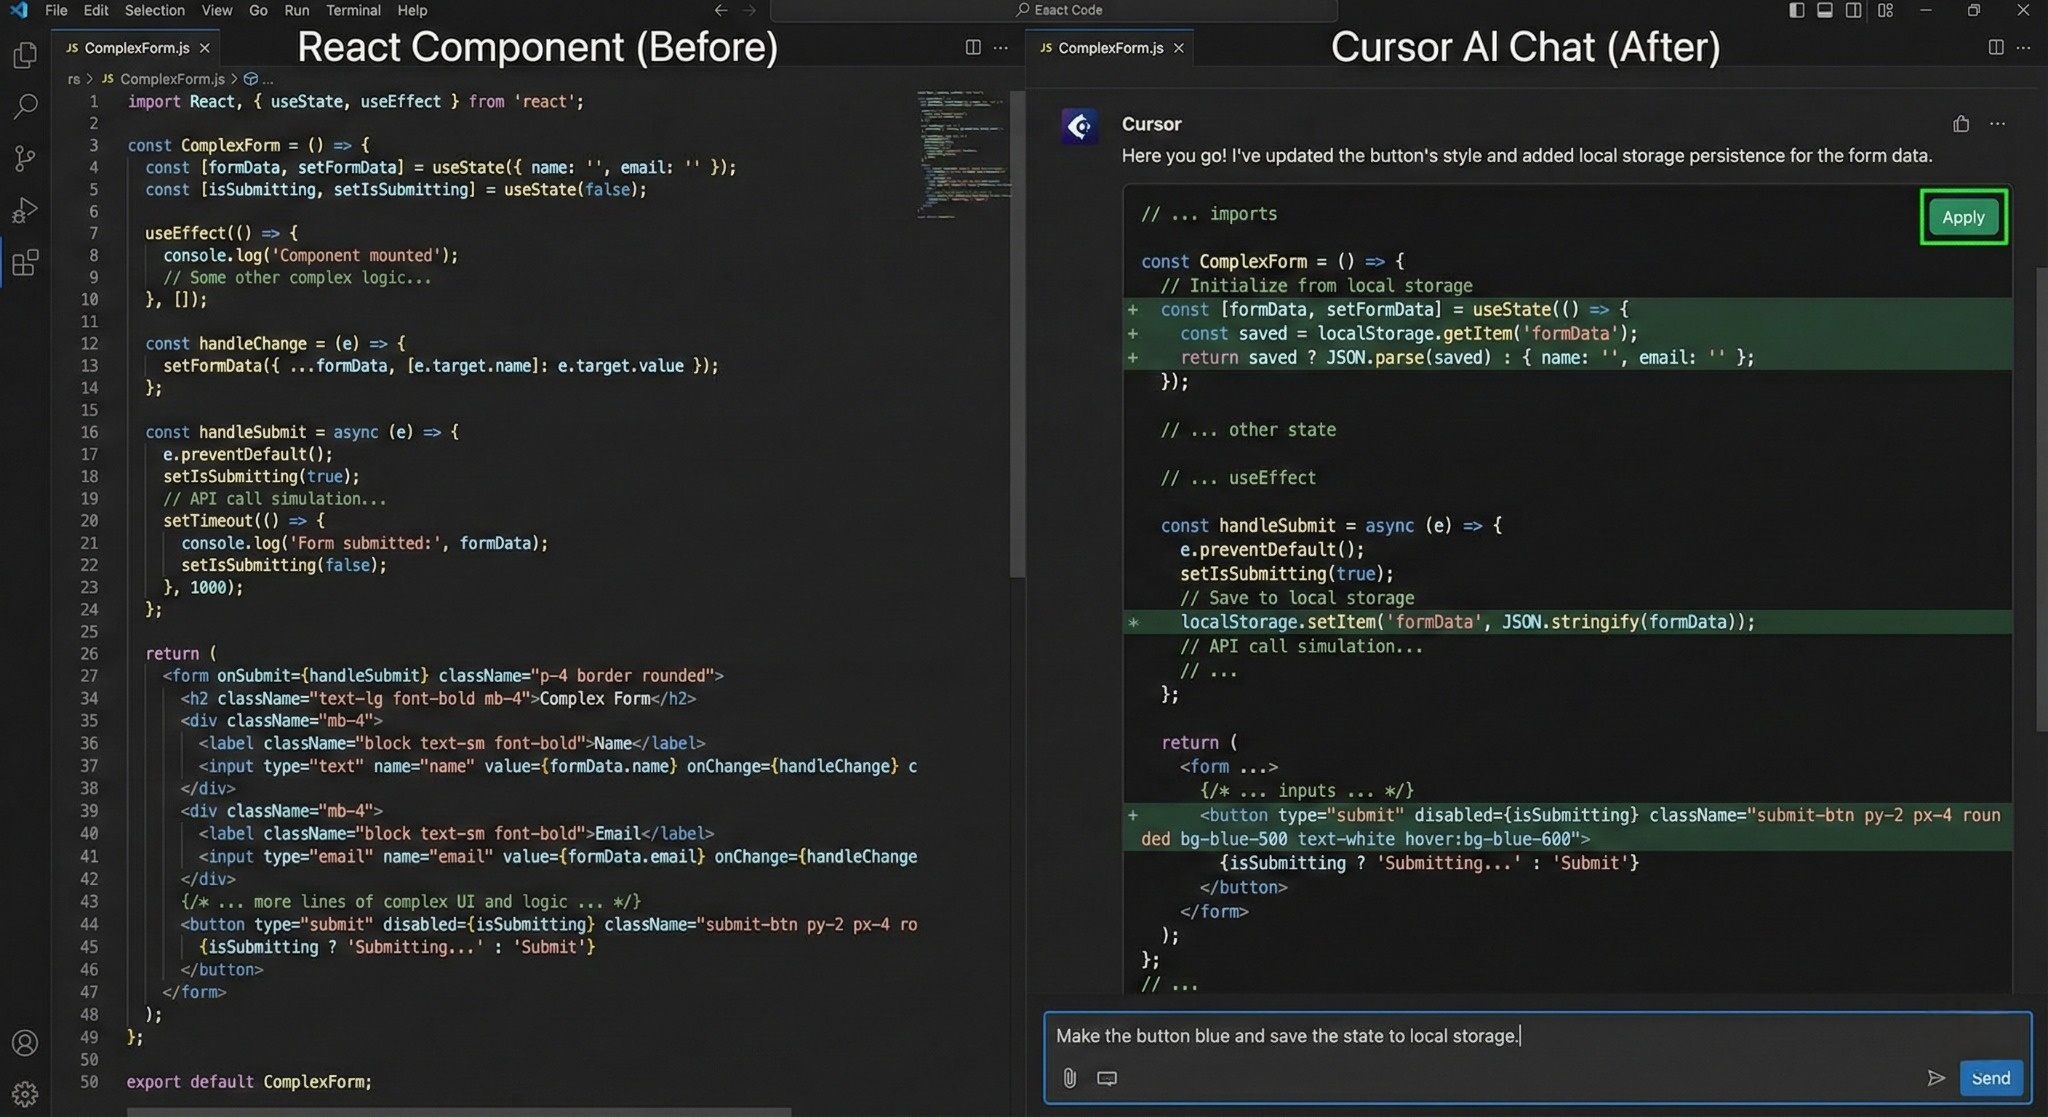Open the Search view icon
Viewport: 2048px width, 1117px height.
point(25,106)
